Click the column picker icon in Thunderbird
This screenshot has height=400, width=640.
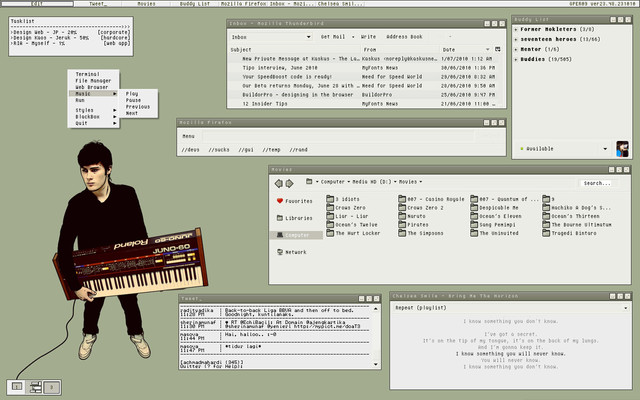pyautogui.click(x=498, y=48)
